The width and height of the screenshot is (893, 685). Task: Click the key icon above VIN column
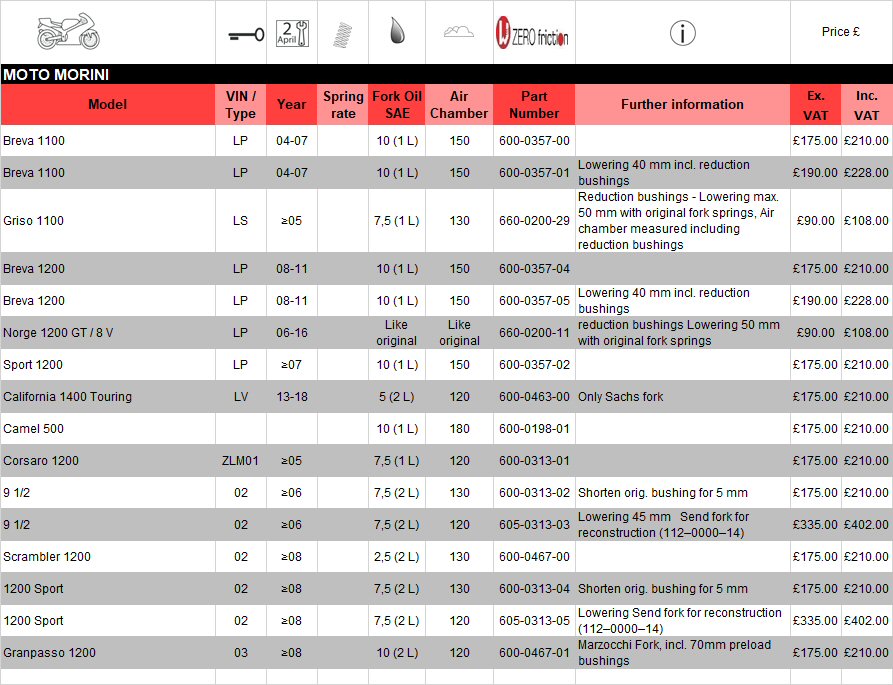(240, 34)
